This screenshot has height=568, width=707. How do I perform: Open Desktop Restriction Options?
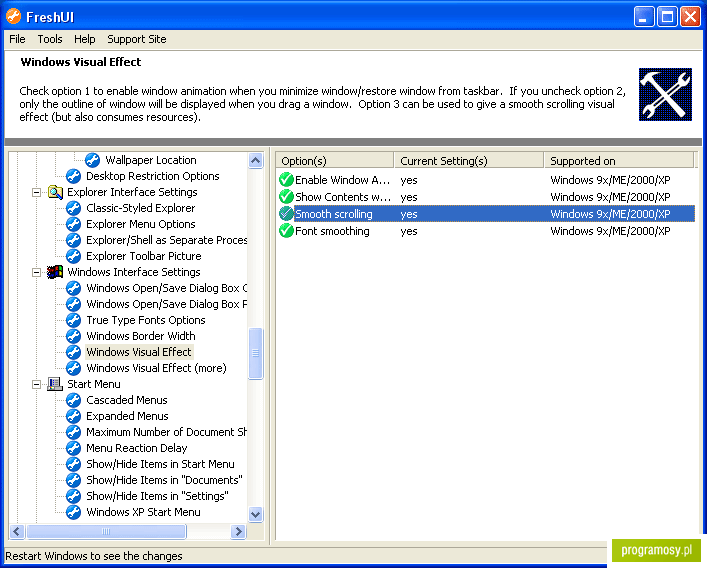pyautogui.click(x=153, y=176)
